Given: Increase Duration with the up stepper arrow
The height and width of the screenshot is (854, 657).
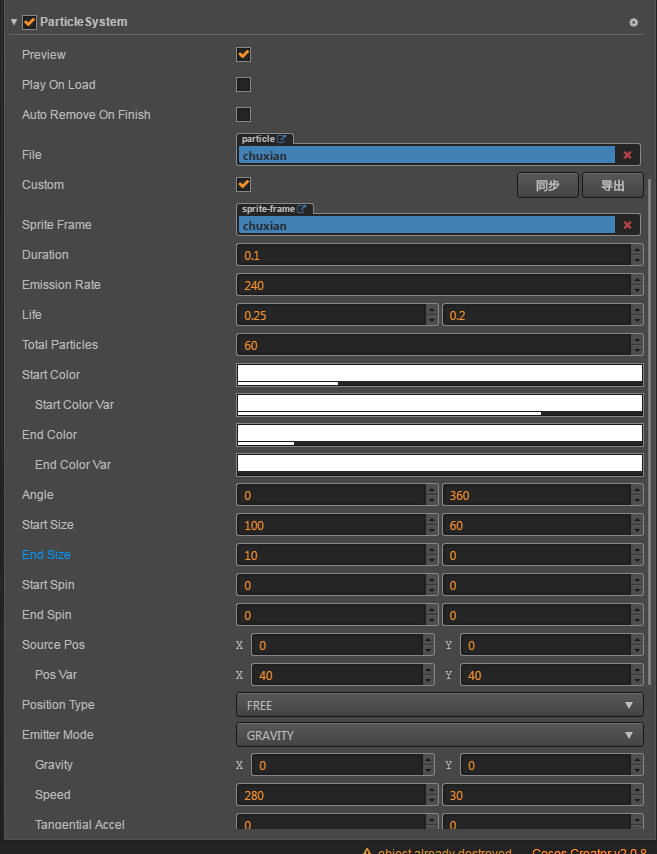Looking at the screenshot, I should tap(637, 249).
